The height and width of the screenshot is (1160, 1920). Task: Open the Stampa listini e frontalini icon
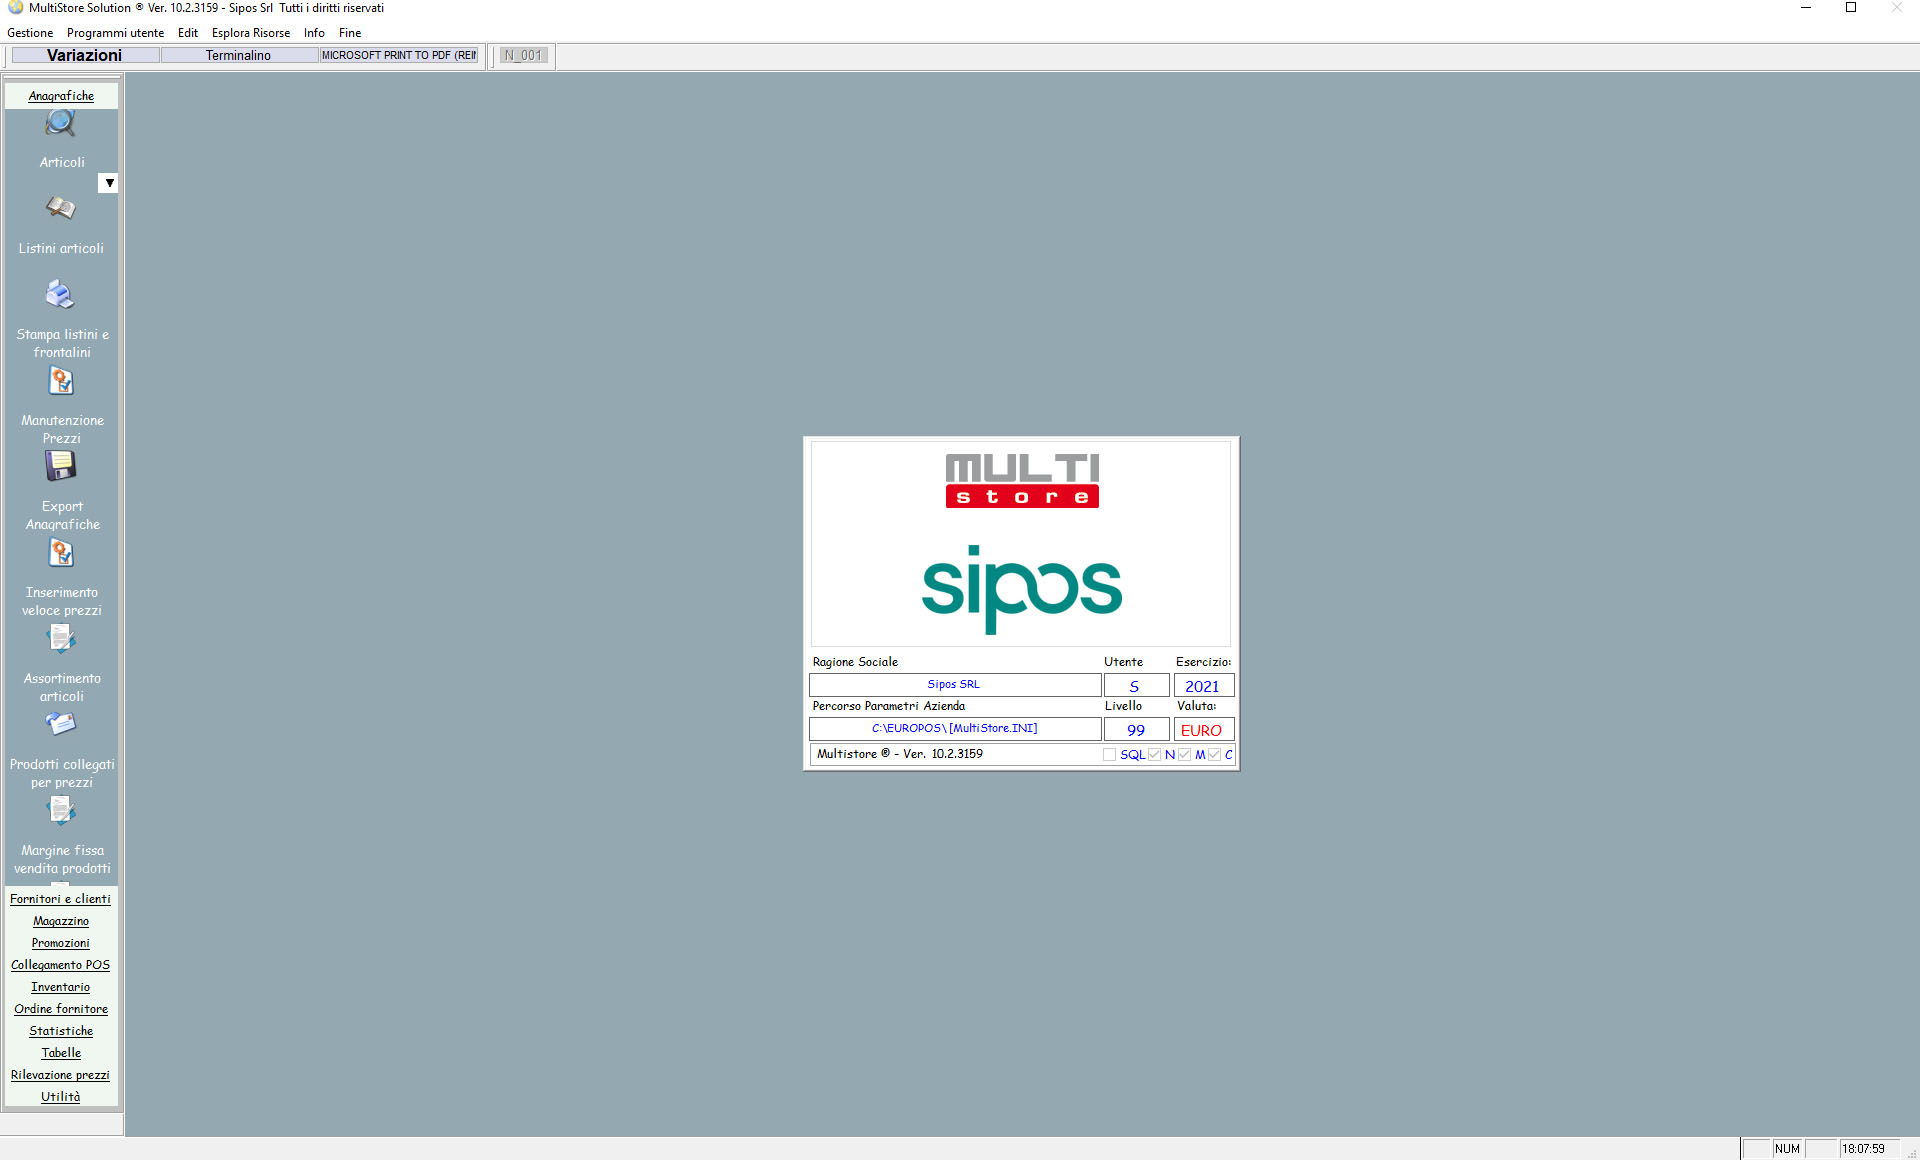tap(61, 295)
